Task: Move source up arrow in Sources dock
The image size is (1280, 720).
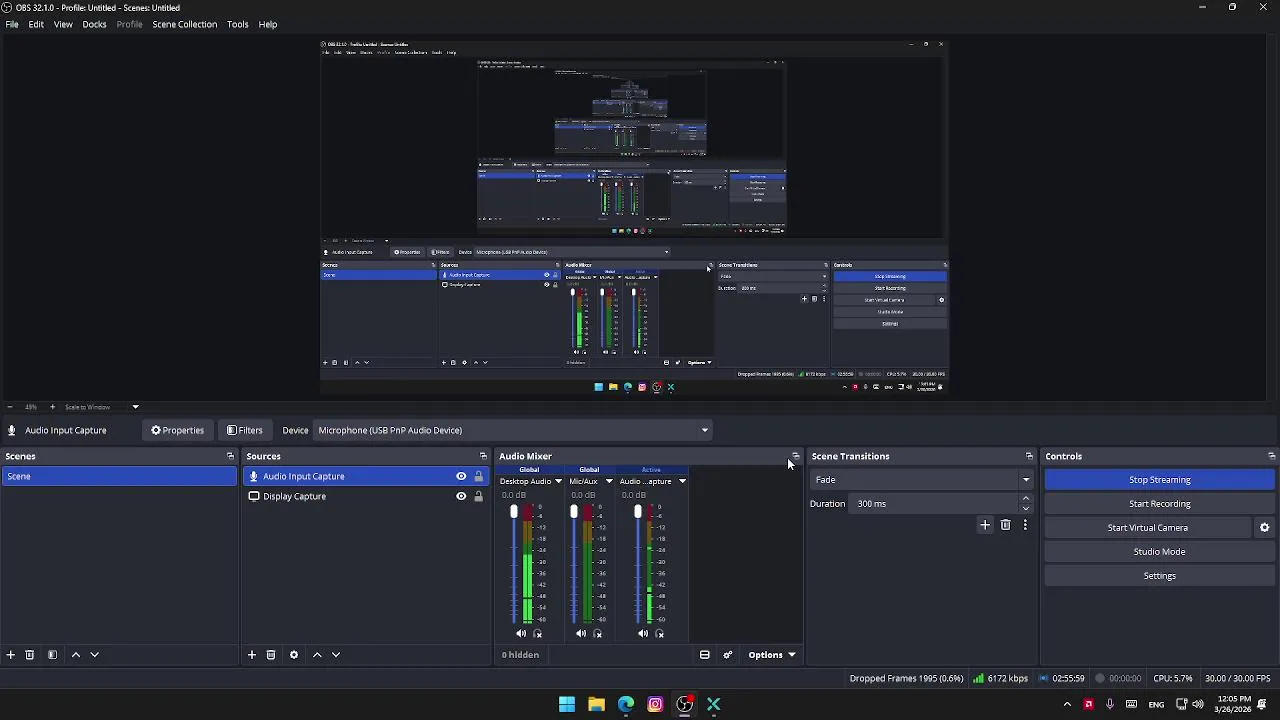Action: tap(317, 655)
